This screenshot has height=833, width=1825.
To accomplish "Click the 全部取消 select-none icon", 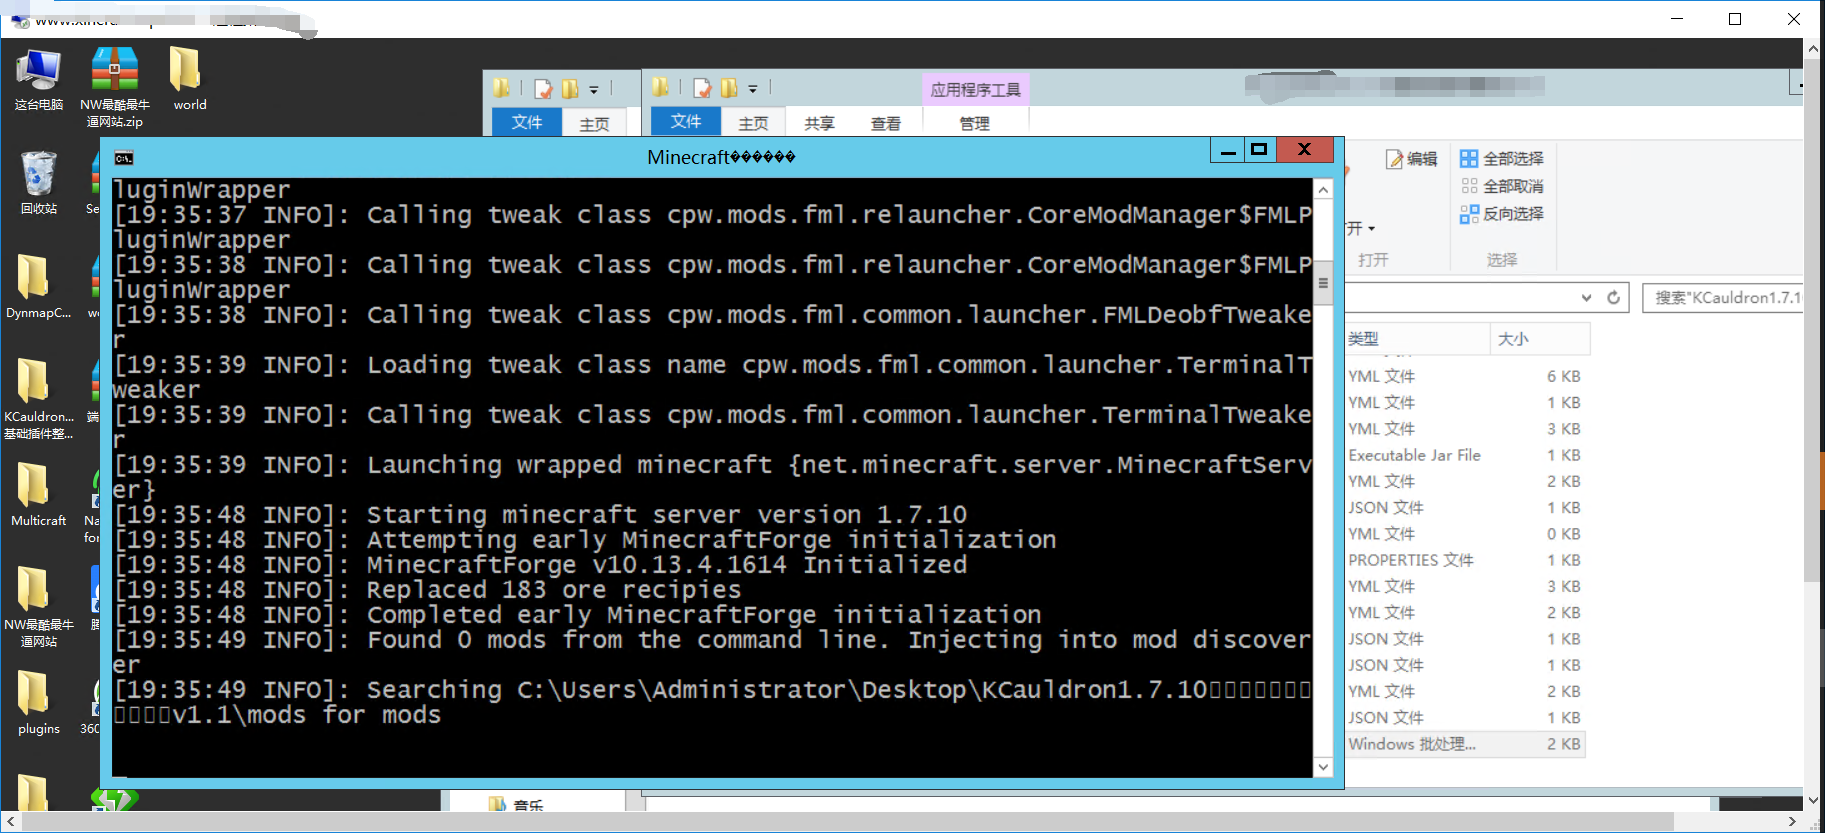I will pyautogui.click(x=1468, y=186).
